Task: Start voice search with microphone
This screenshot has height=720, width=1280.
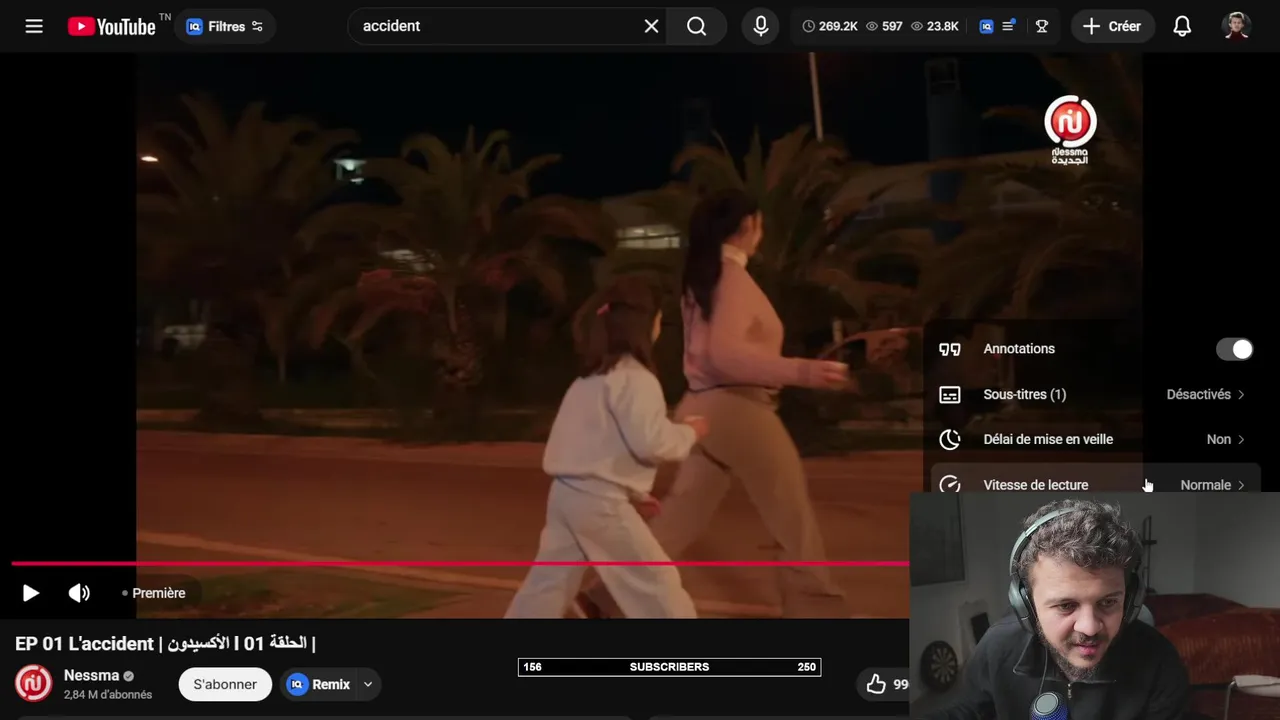Action: coord(761,26)
